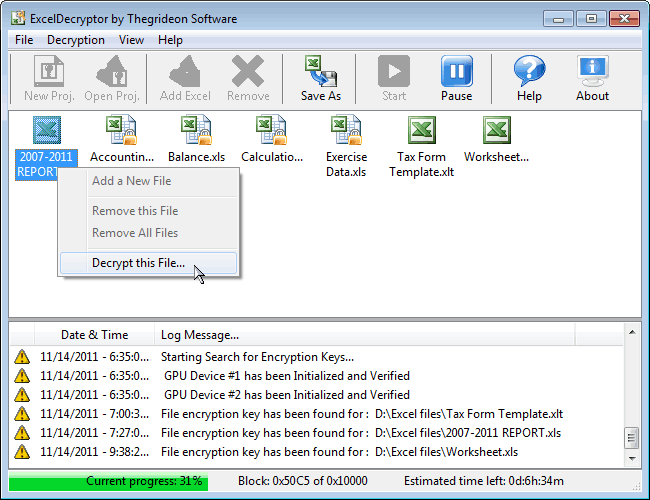Click the 11/14/2011 - 7:00:3... timestamp

tap(95, 414)
